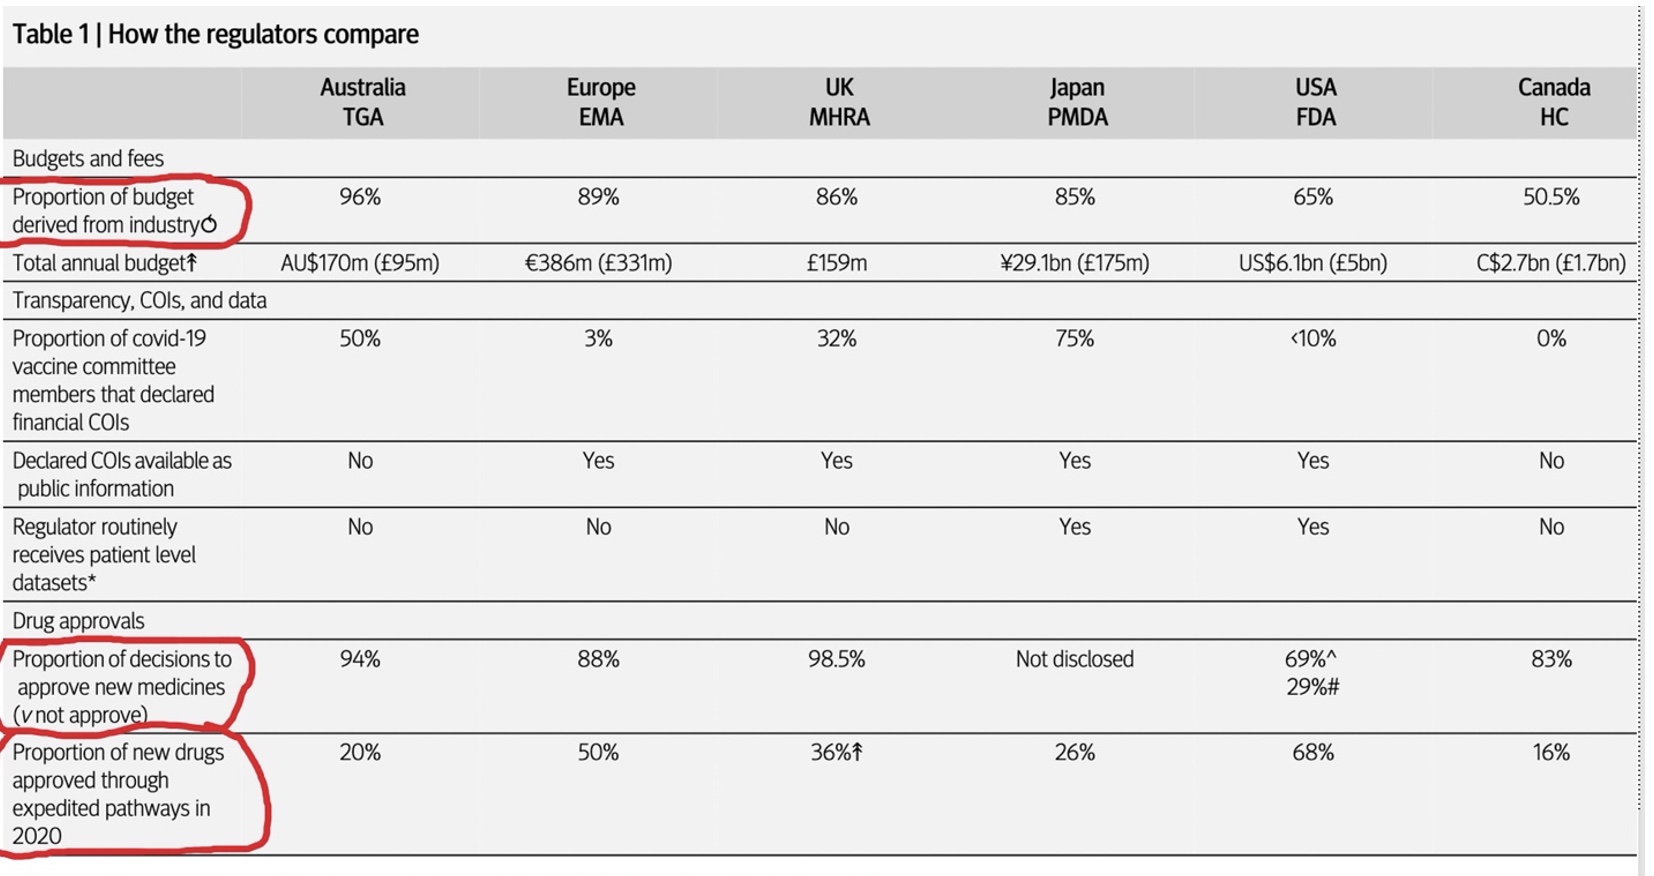Screen dimensions: 1654x876
Task: Select the "Not disclosed" cell for Japan
Action: point(1075,659)
